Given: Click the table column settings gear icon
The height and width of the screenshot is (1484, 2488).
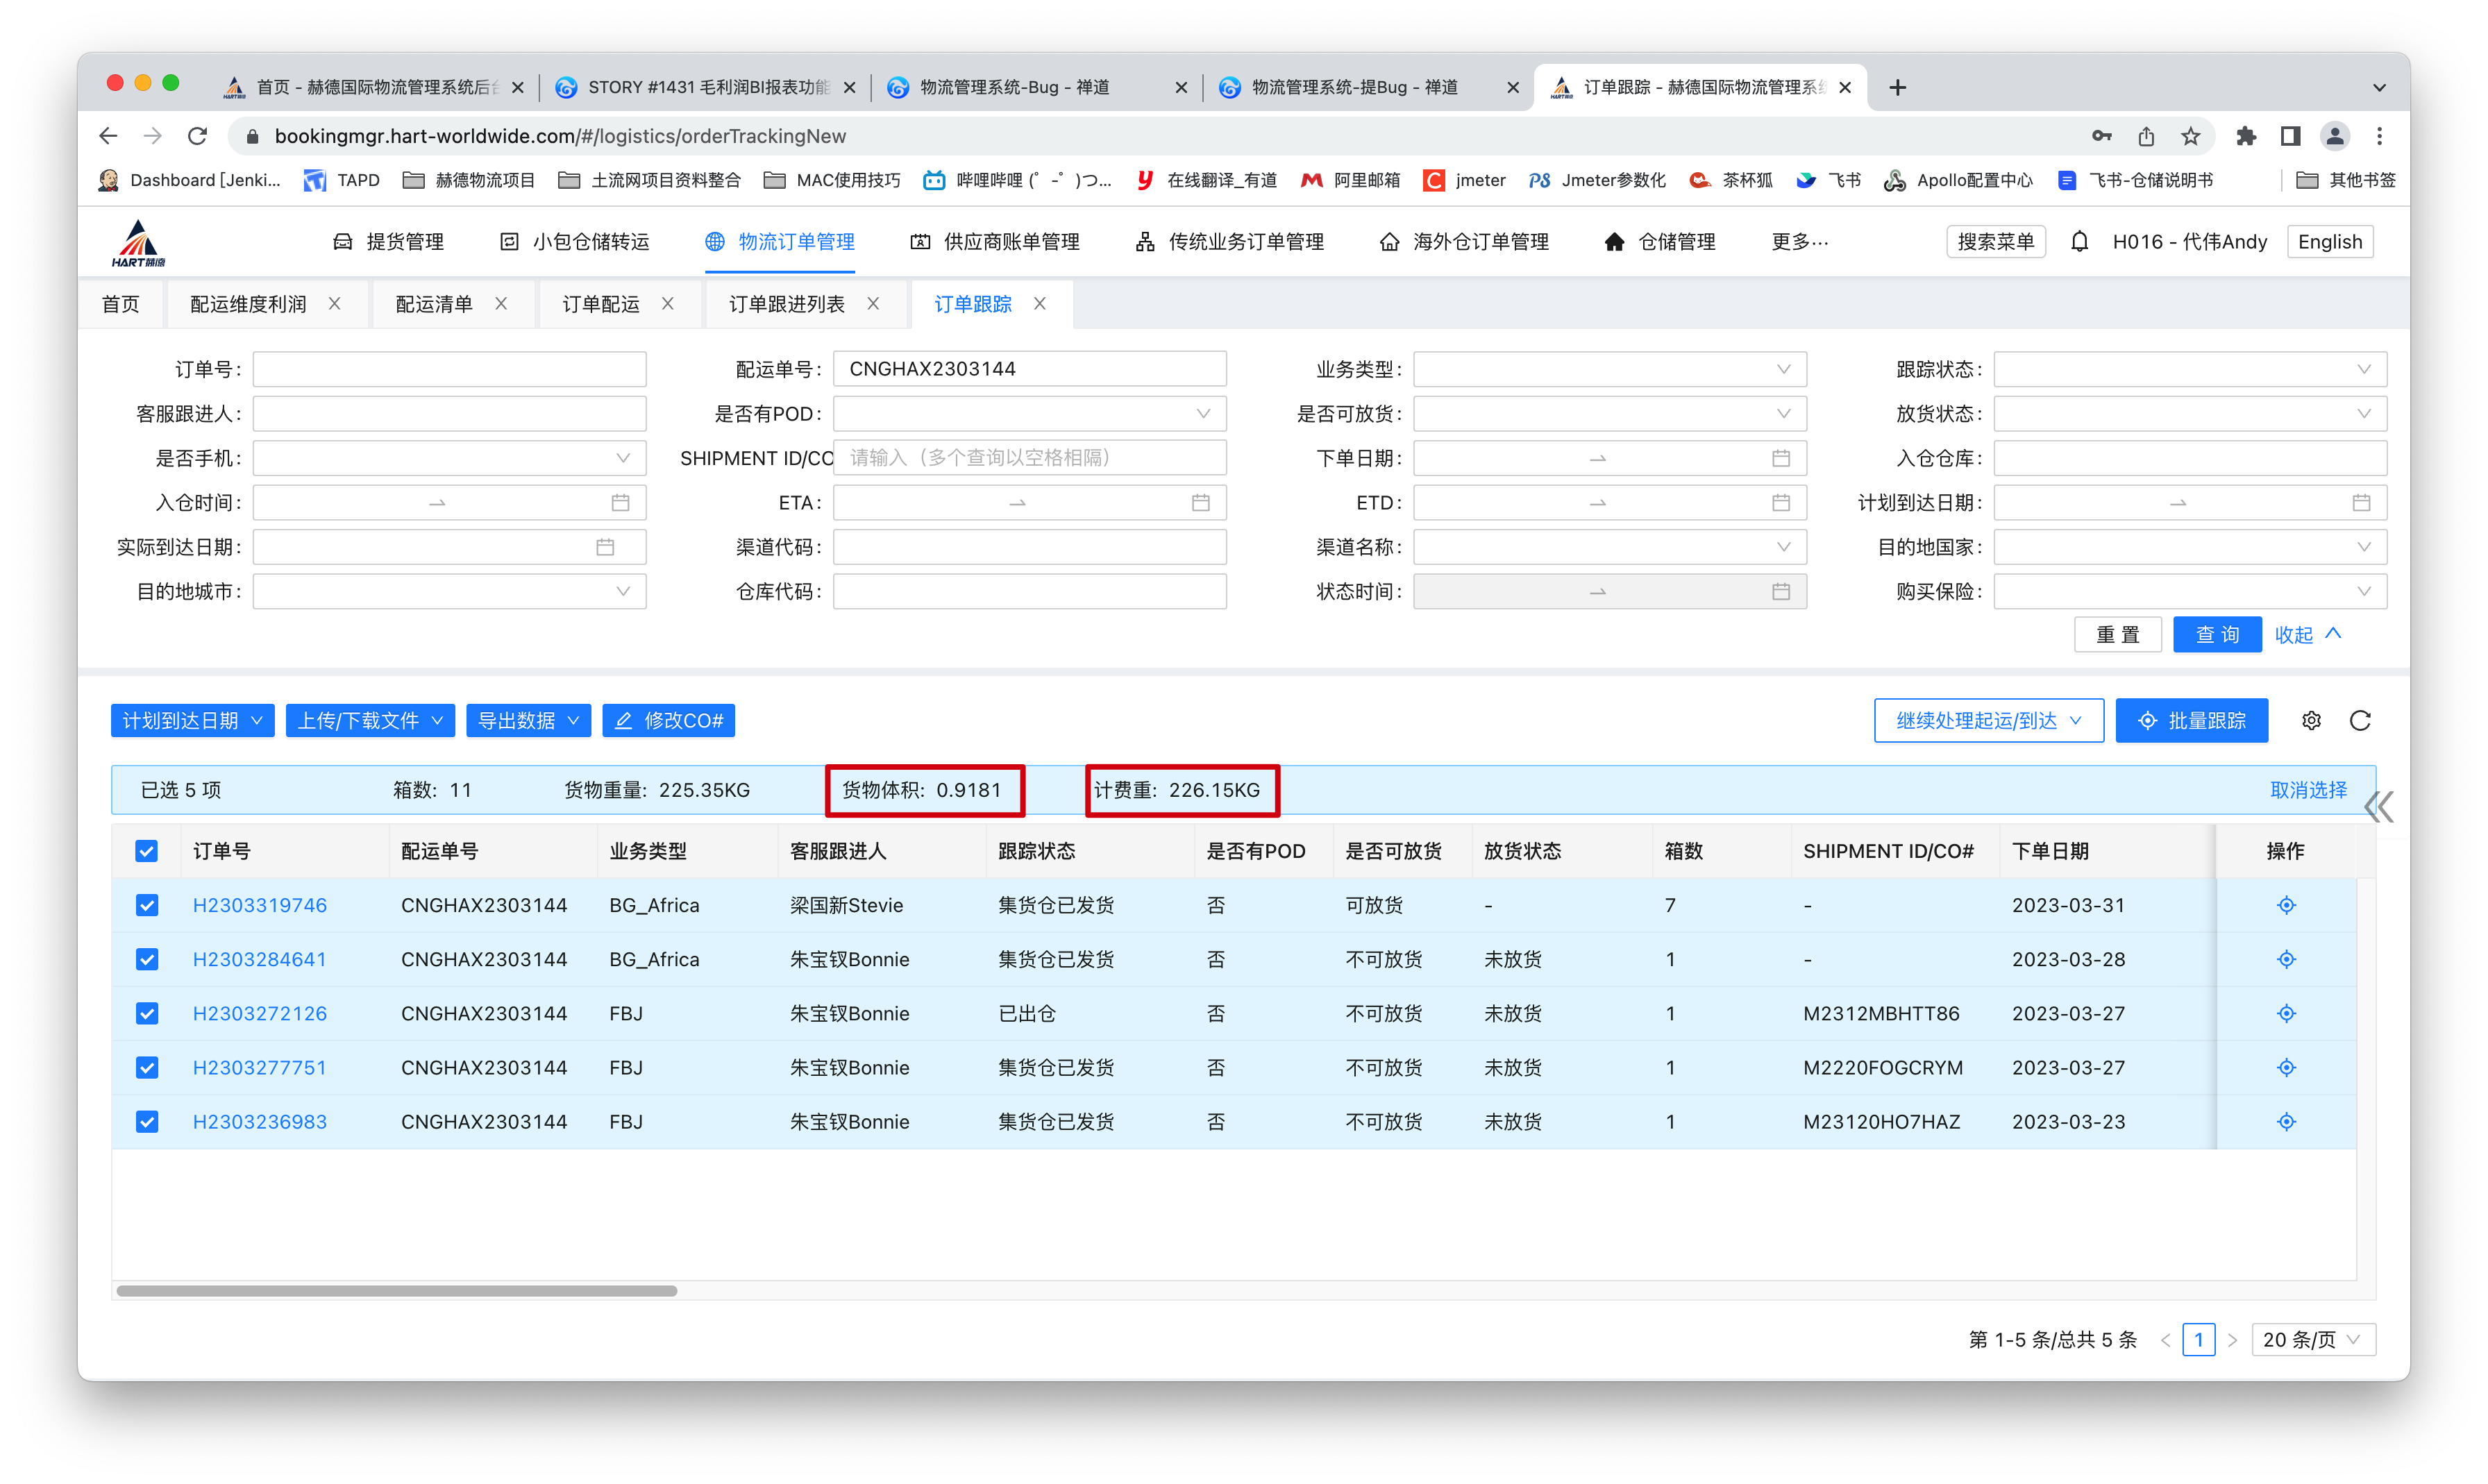Looking at the screenshot, I should (2311, 721).
